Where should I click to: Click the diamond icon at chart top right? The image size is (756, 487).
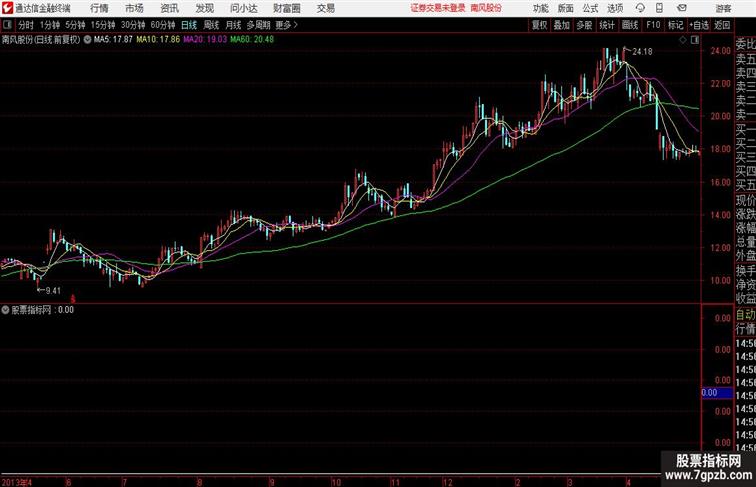click(683, 40)
